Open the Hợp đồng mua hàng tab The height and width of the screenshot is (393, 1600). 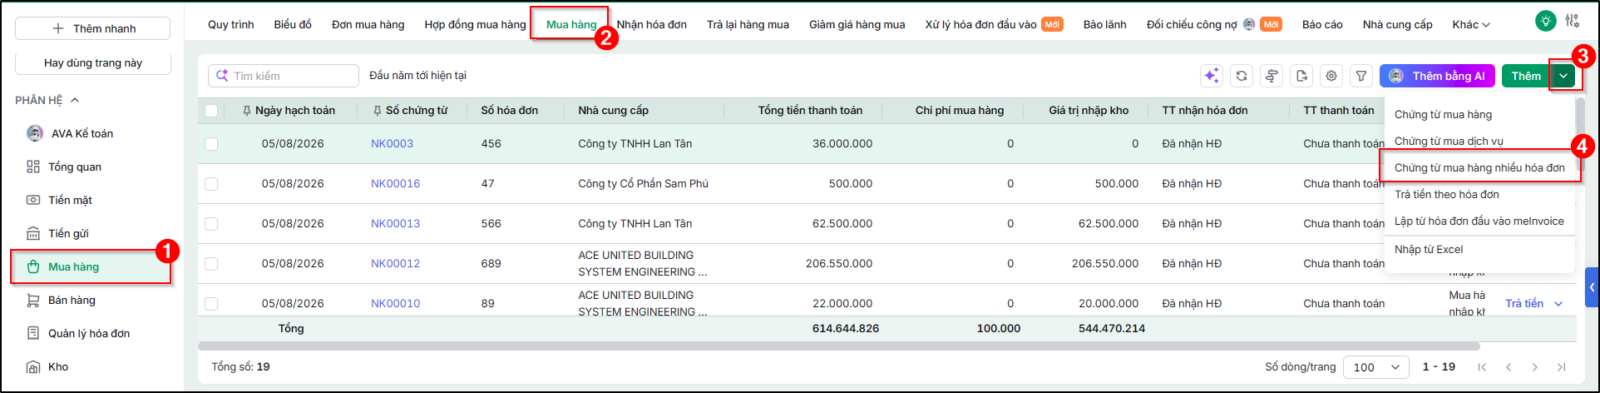tap(475, 25)
